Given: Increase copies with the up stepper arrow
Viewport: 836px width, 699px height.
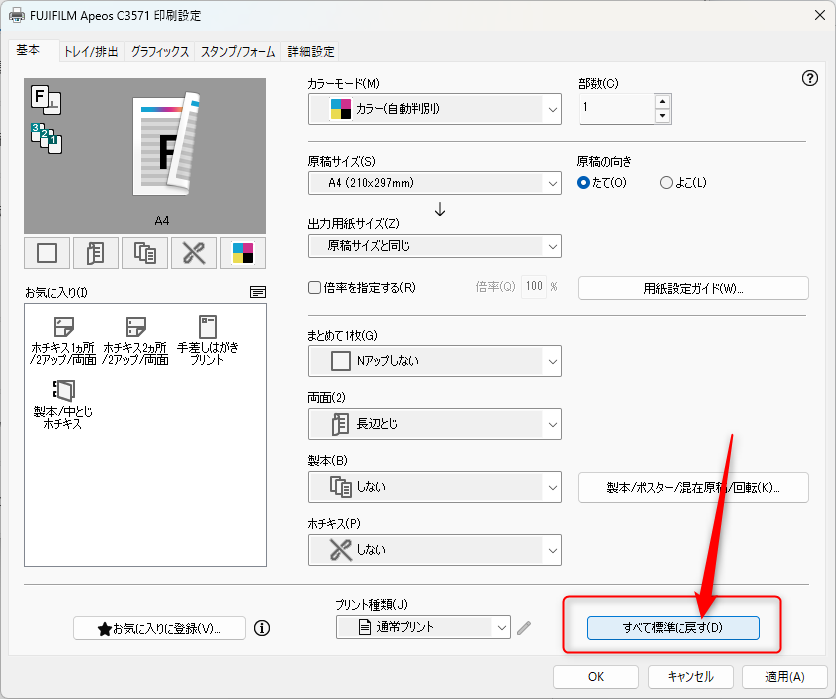Looking at the screenshot, I should (x=662, y=100).
